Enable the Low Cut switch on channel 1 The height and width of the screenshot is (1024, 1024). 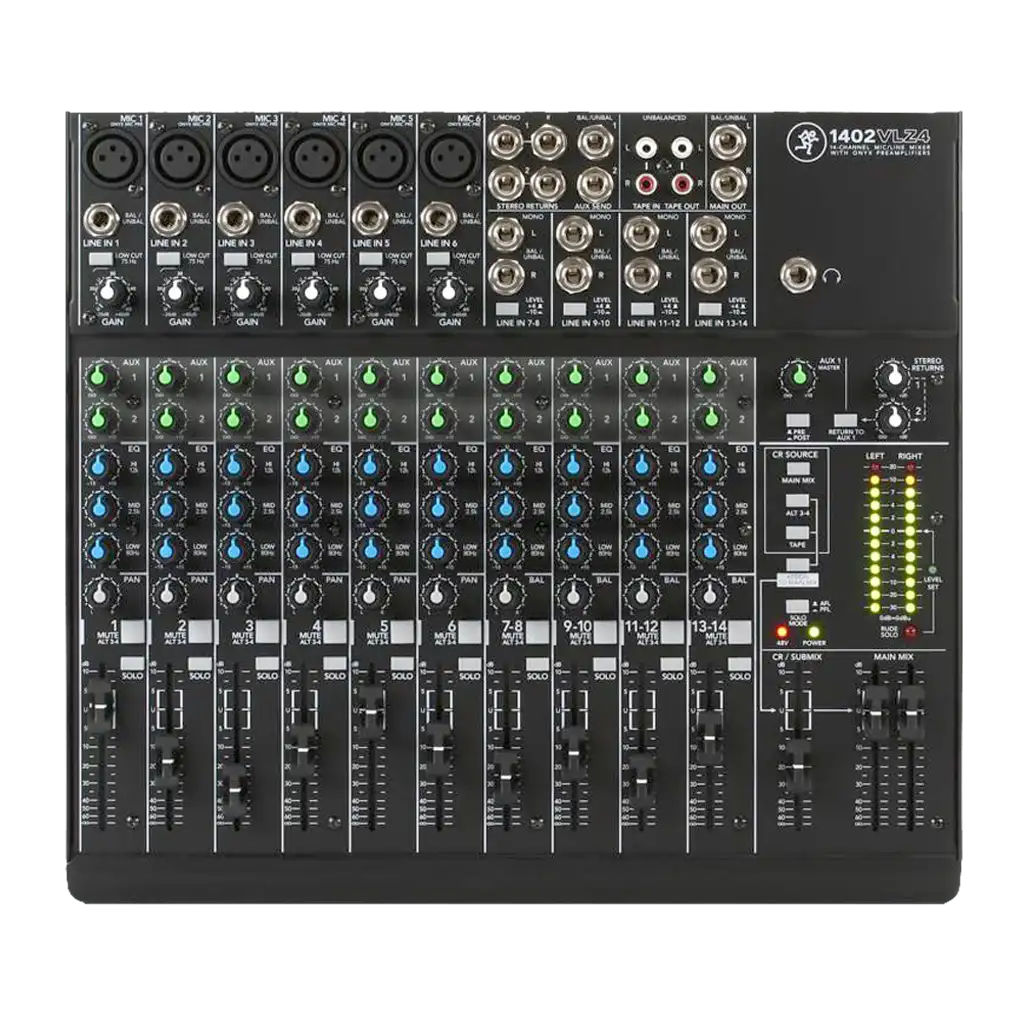point(101,259)
